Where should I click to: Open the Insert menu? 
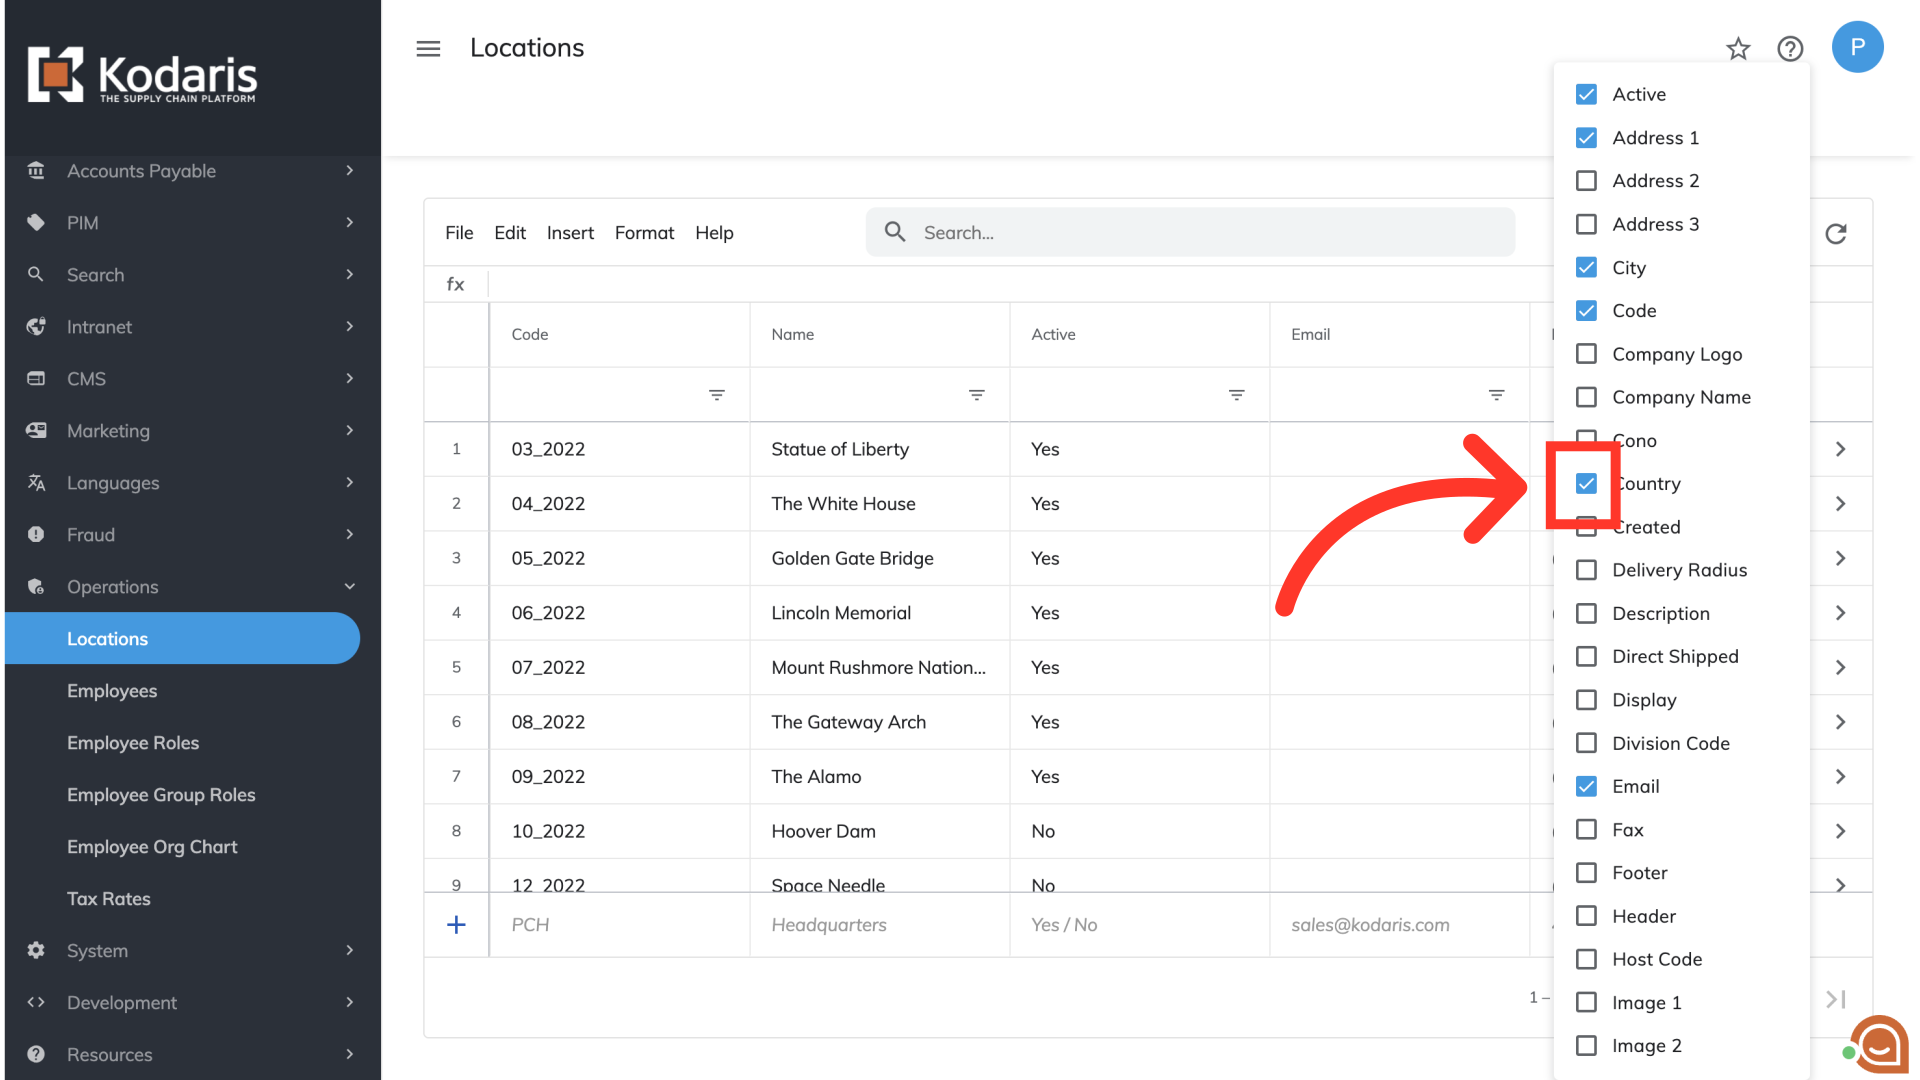(x=570, y=233)
